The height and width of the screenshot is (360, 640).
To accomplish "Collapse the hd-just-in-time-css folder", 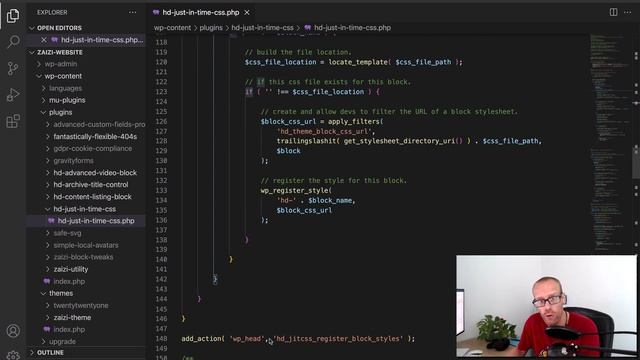I will (x=84, y=209).
